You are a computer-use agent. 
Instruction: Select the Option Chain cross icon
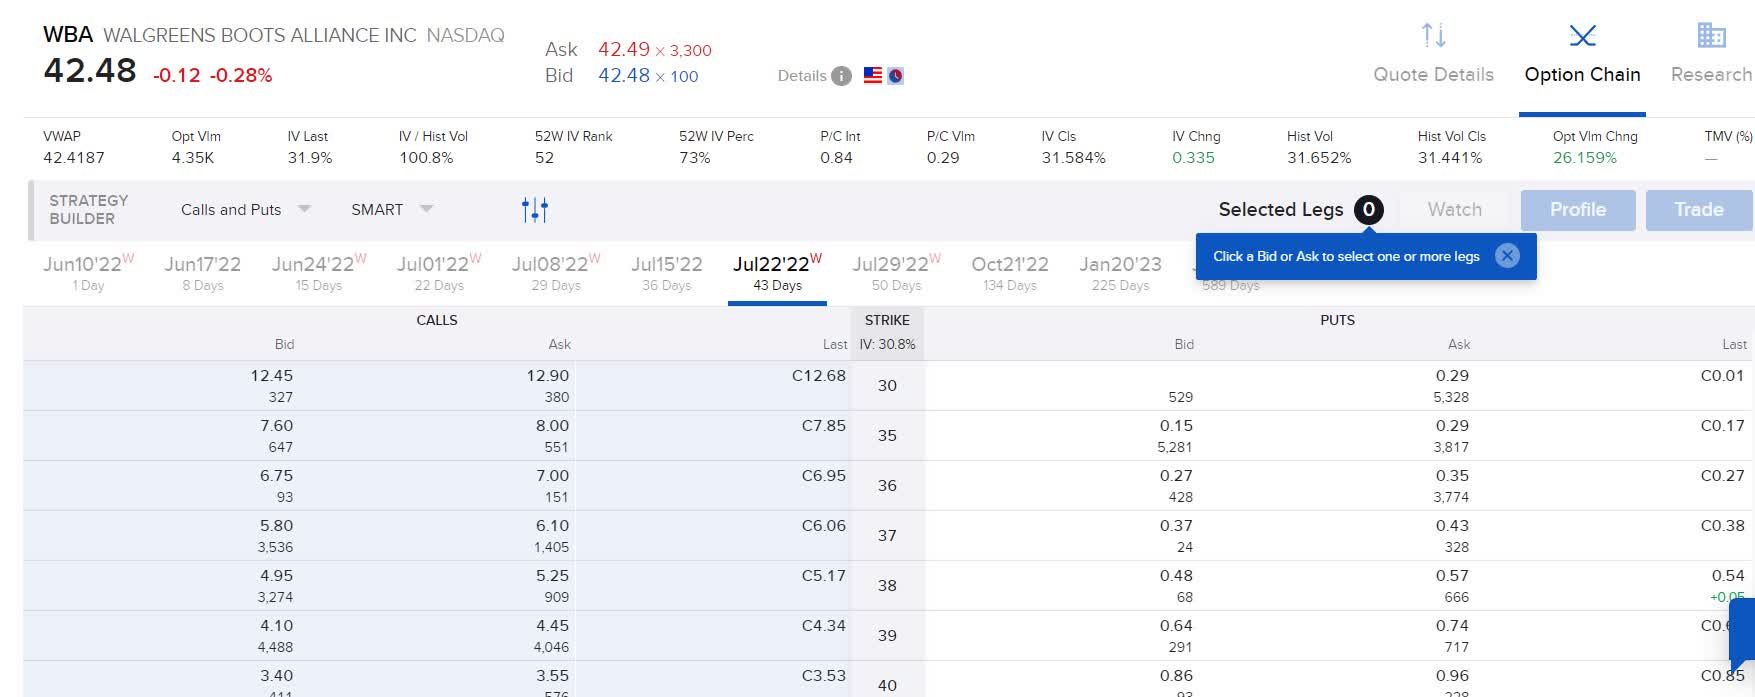[1582, 36]
